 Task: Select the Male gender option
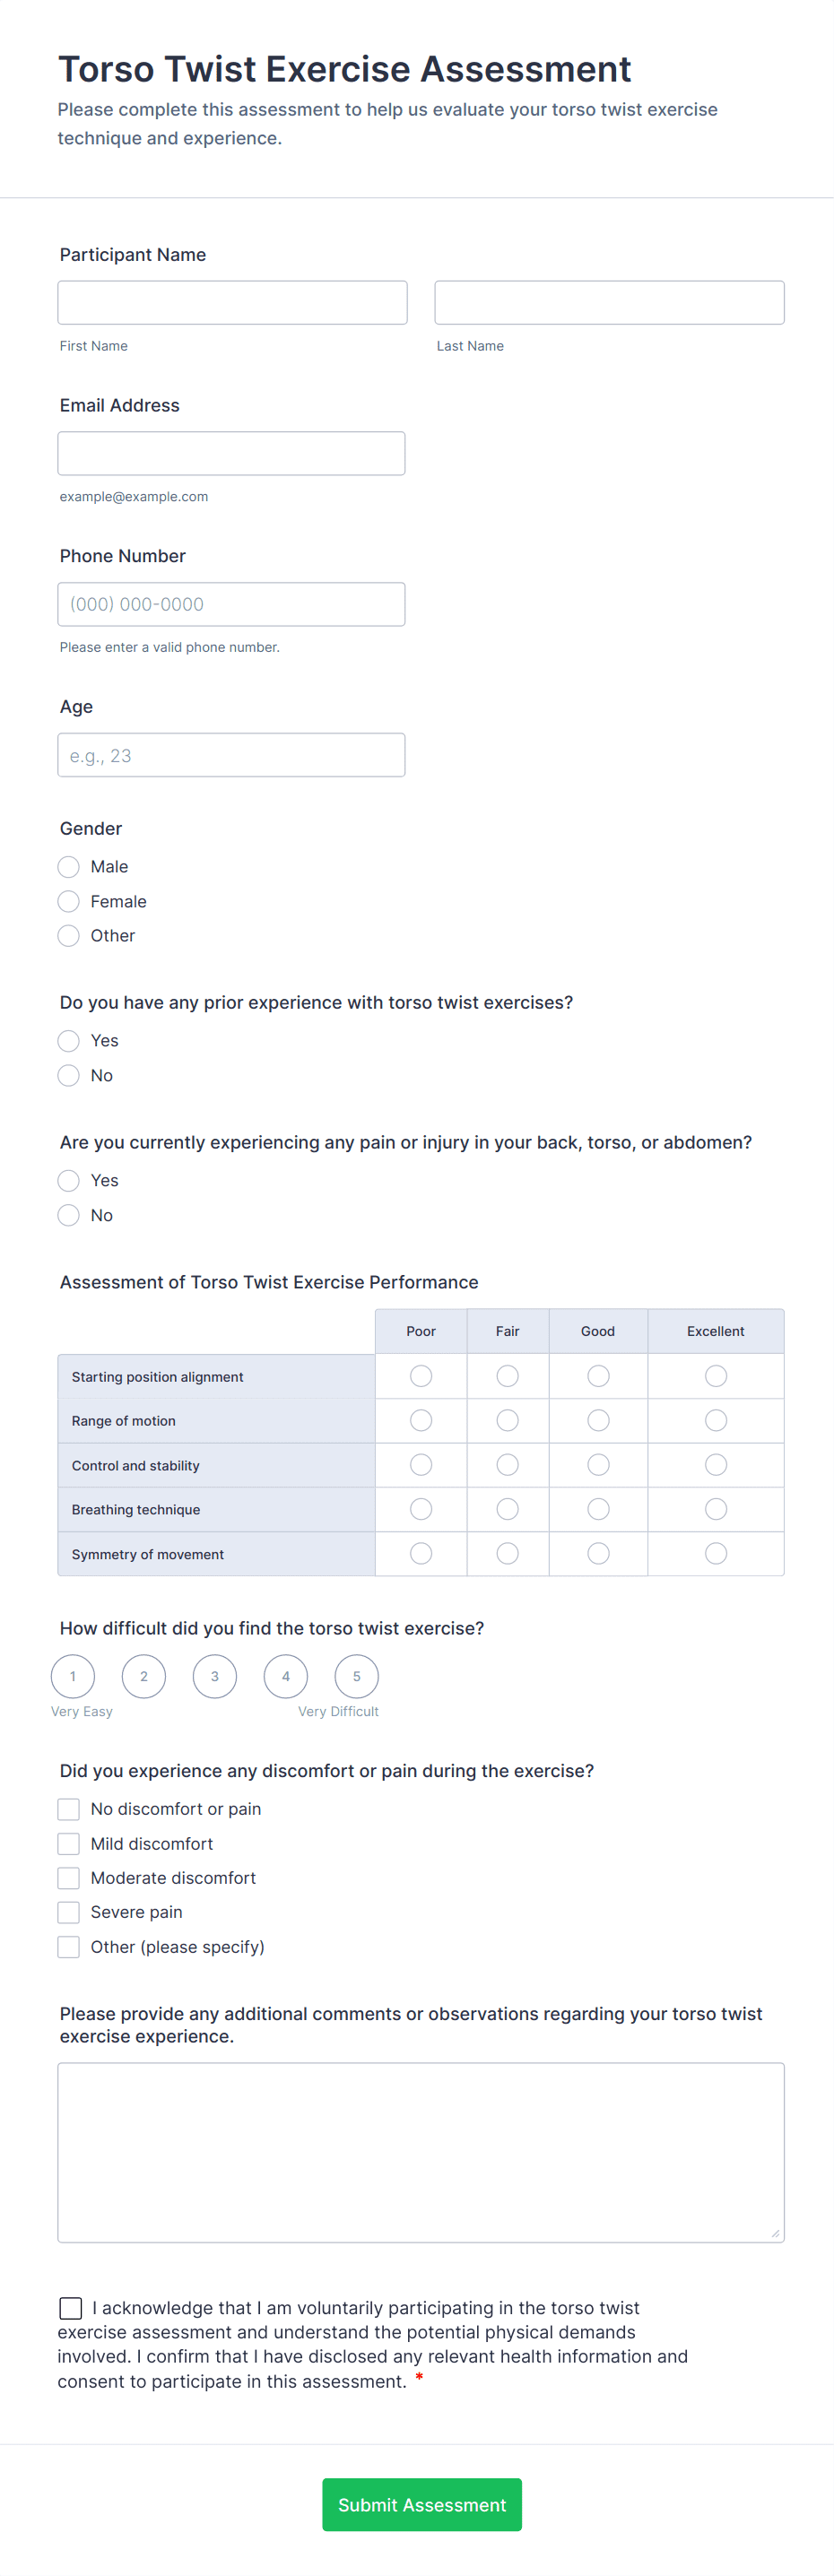pos(68,866)
